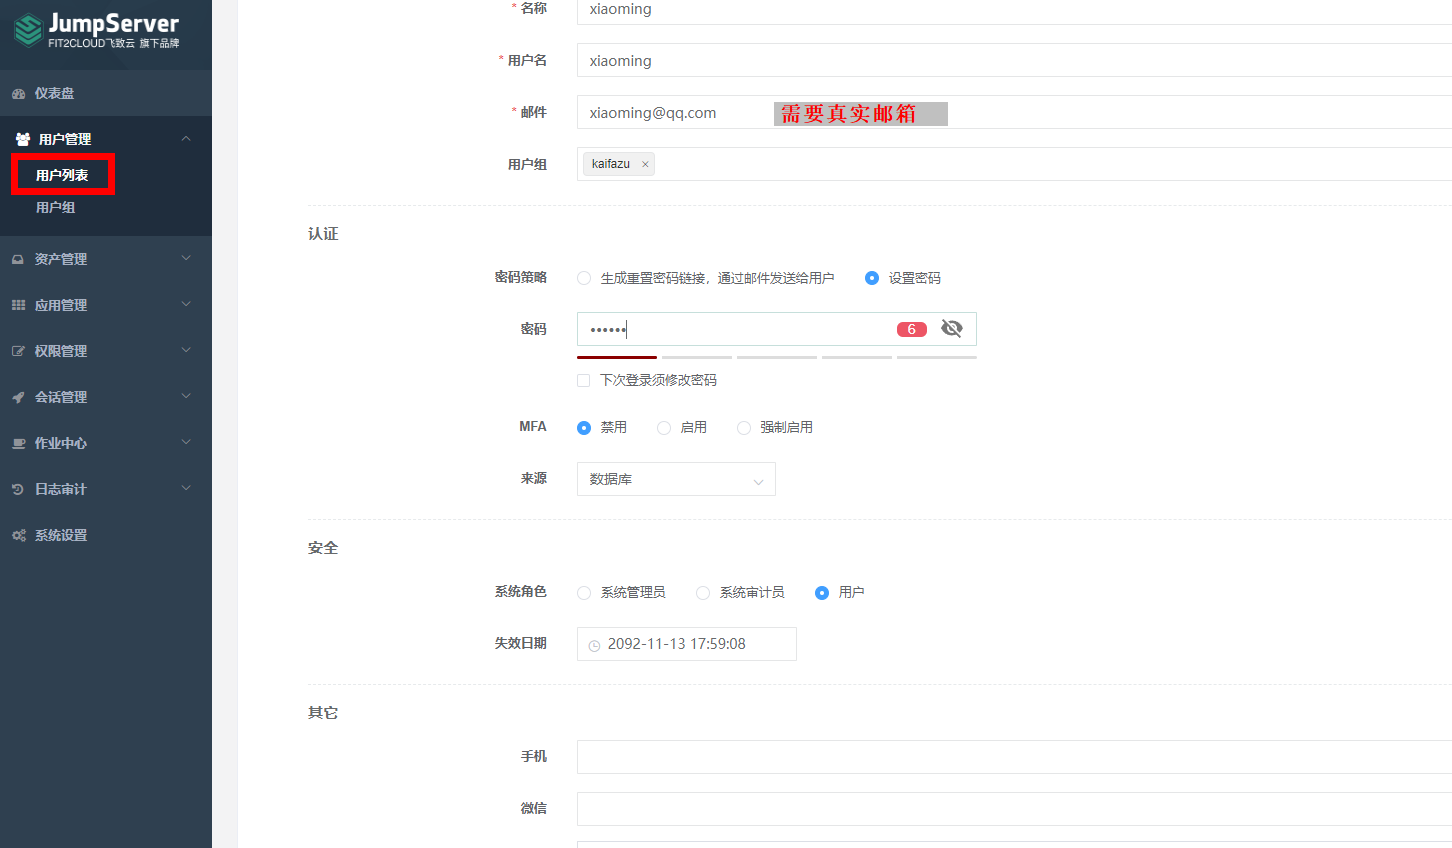The image size is (1452, 848).
Task: Click the 认证 section heading
Action: 323,233
